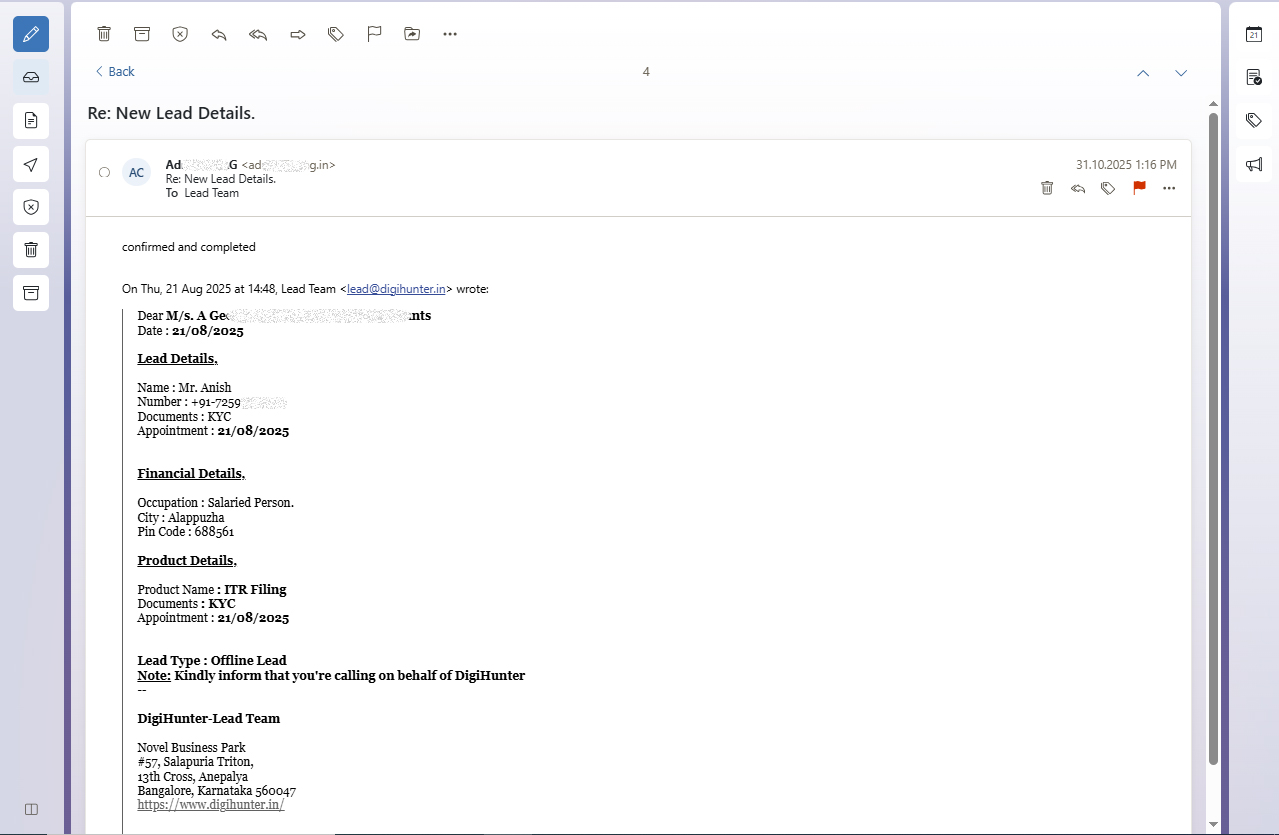1279x835 pixels.
Task: Go to previous message with up chevron
Action: (x=1143, y=73)
